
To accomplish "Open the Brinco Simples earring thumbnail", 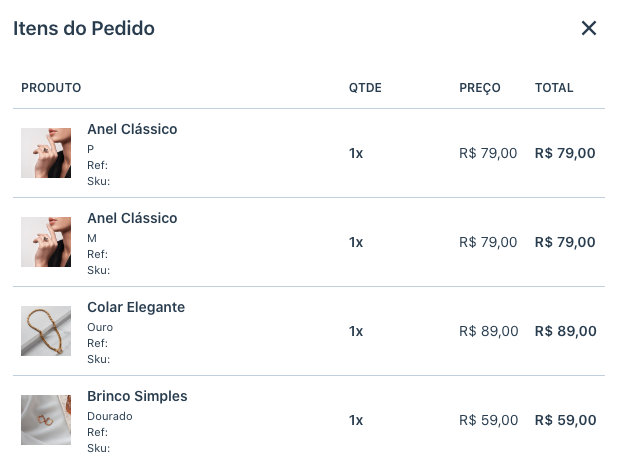I will (46, 420).
